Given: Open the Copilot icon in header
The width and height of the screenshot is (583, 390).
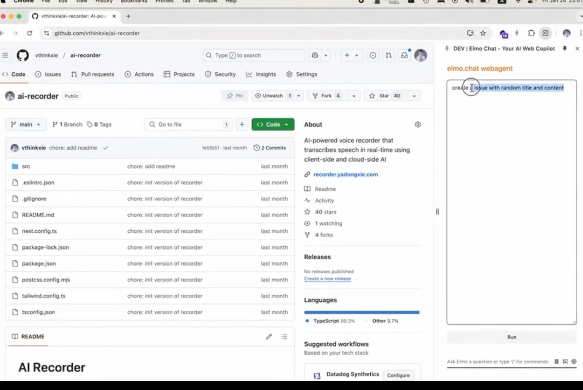Looking at the screenshot, I should point(315,55).
